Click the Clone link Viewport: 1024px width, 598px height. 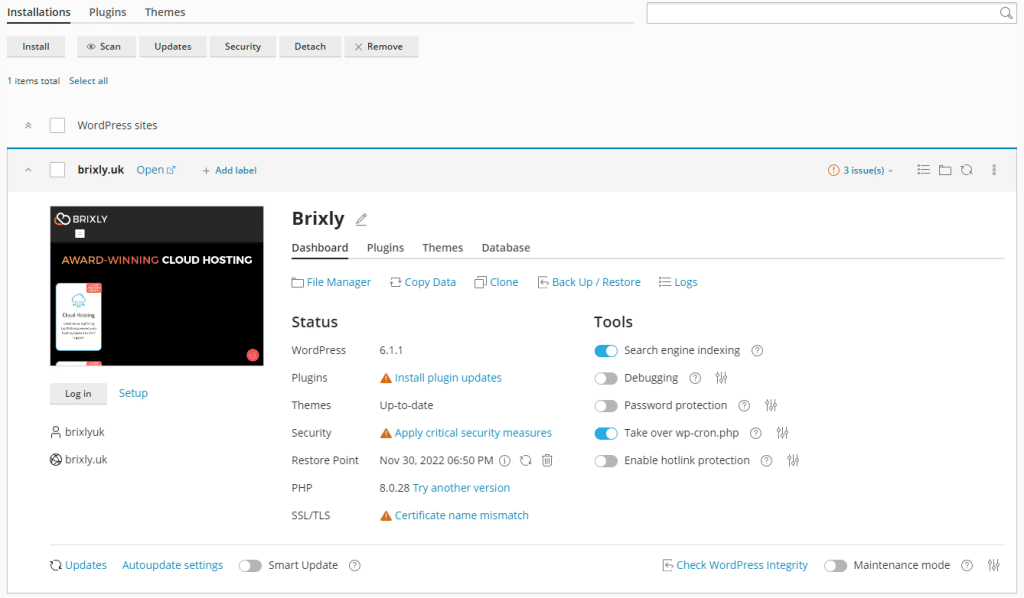click(x=496, y=282)
